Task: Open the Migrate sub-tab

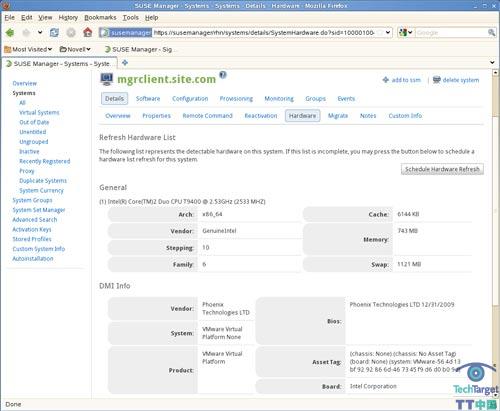Action: click(338, 116)
